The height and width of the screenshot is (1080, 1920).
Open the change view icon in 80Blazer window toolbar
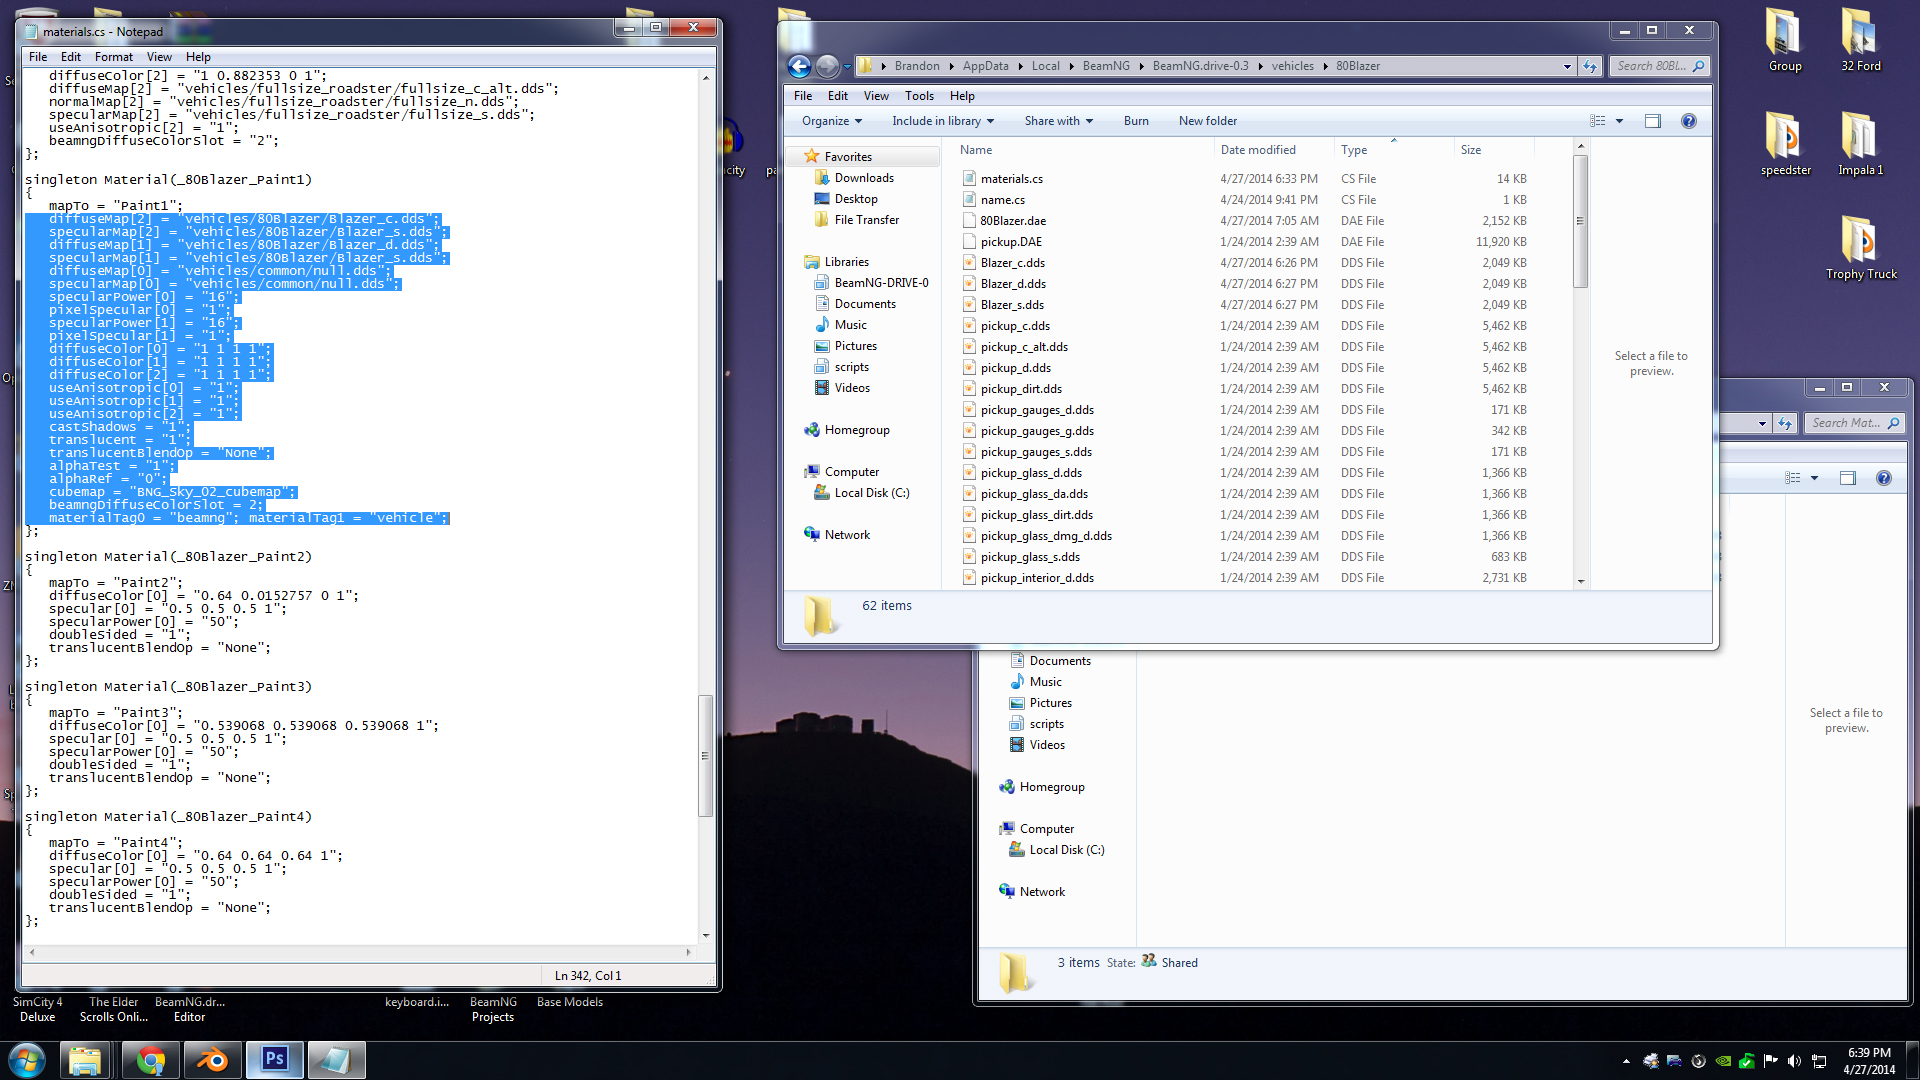click(1598, 121)
